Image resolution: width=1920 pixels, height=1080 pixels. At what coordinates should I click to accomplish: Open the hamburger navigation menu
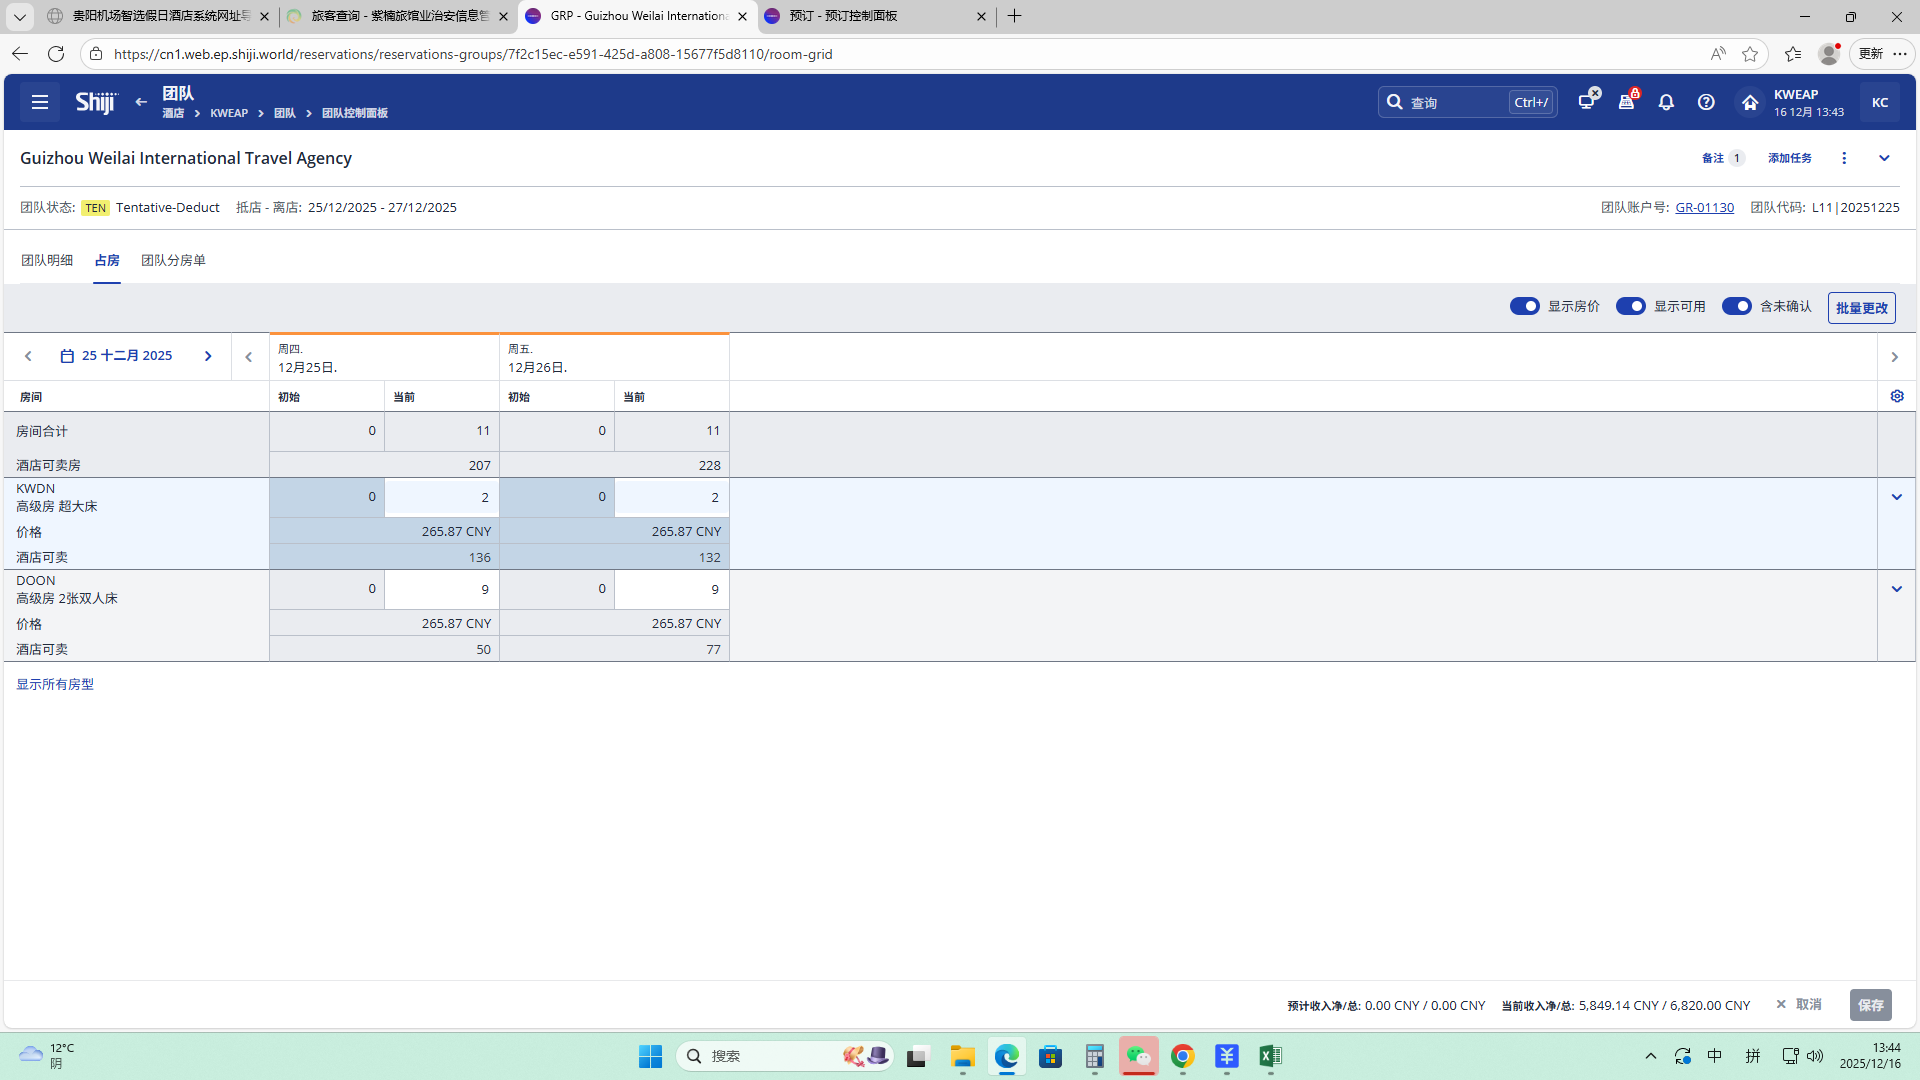pos(40,102)
